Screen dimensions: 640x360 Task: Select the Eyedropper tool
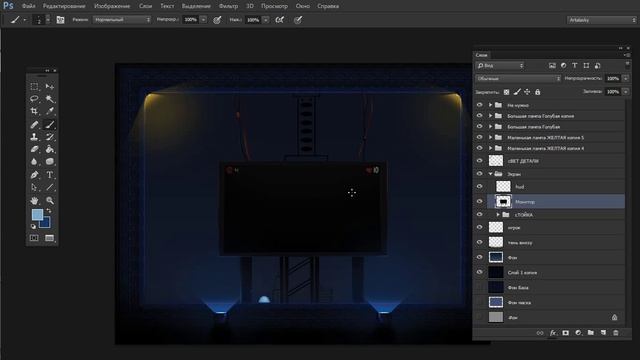[50, 111]
